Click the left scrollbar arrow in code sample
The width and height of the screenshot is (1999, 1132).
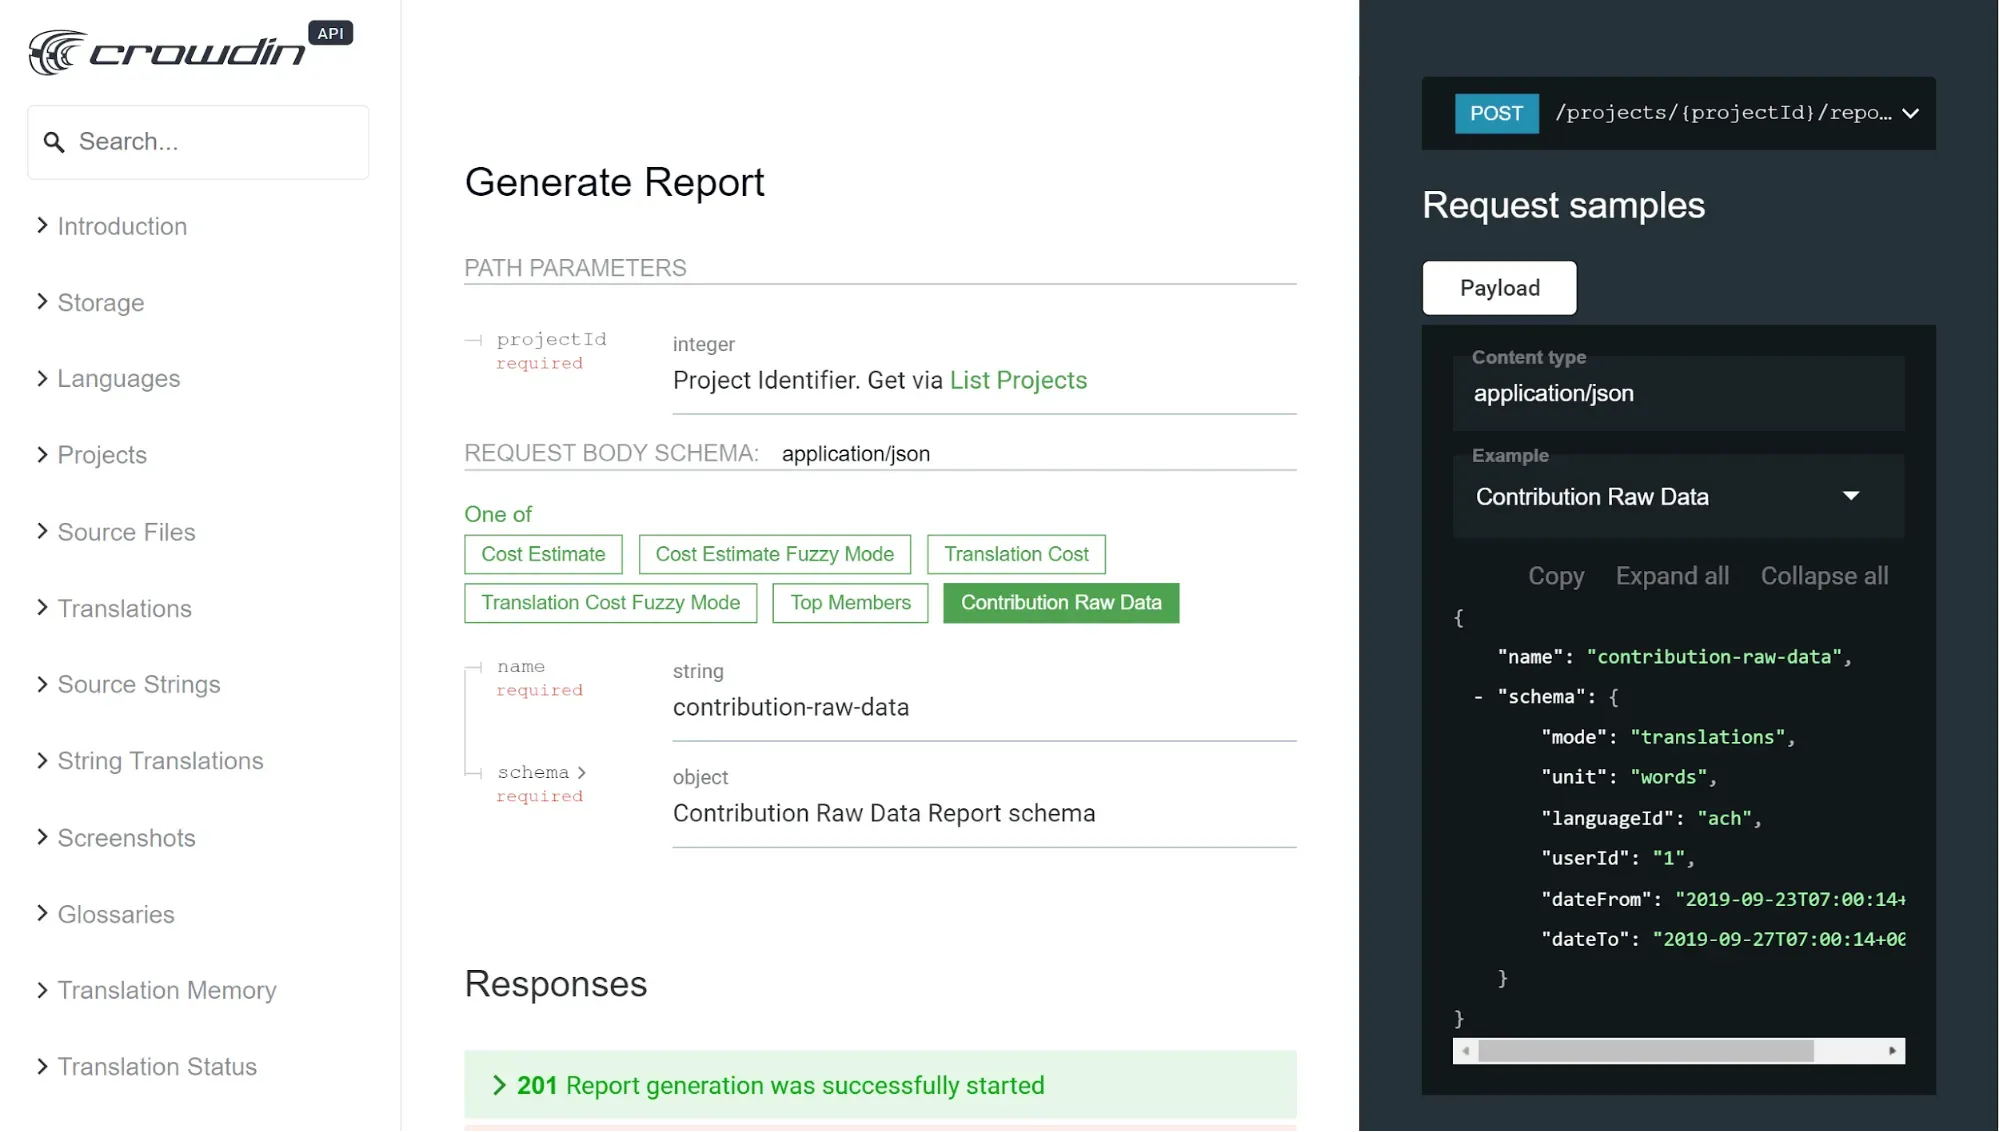pos(1466,1051)
